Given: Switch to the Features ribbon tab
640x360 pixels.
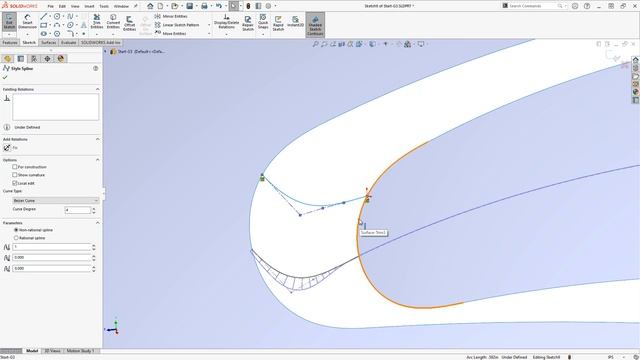Looking at the screenshot, I should point(10,42).
